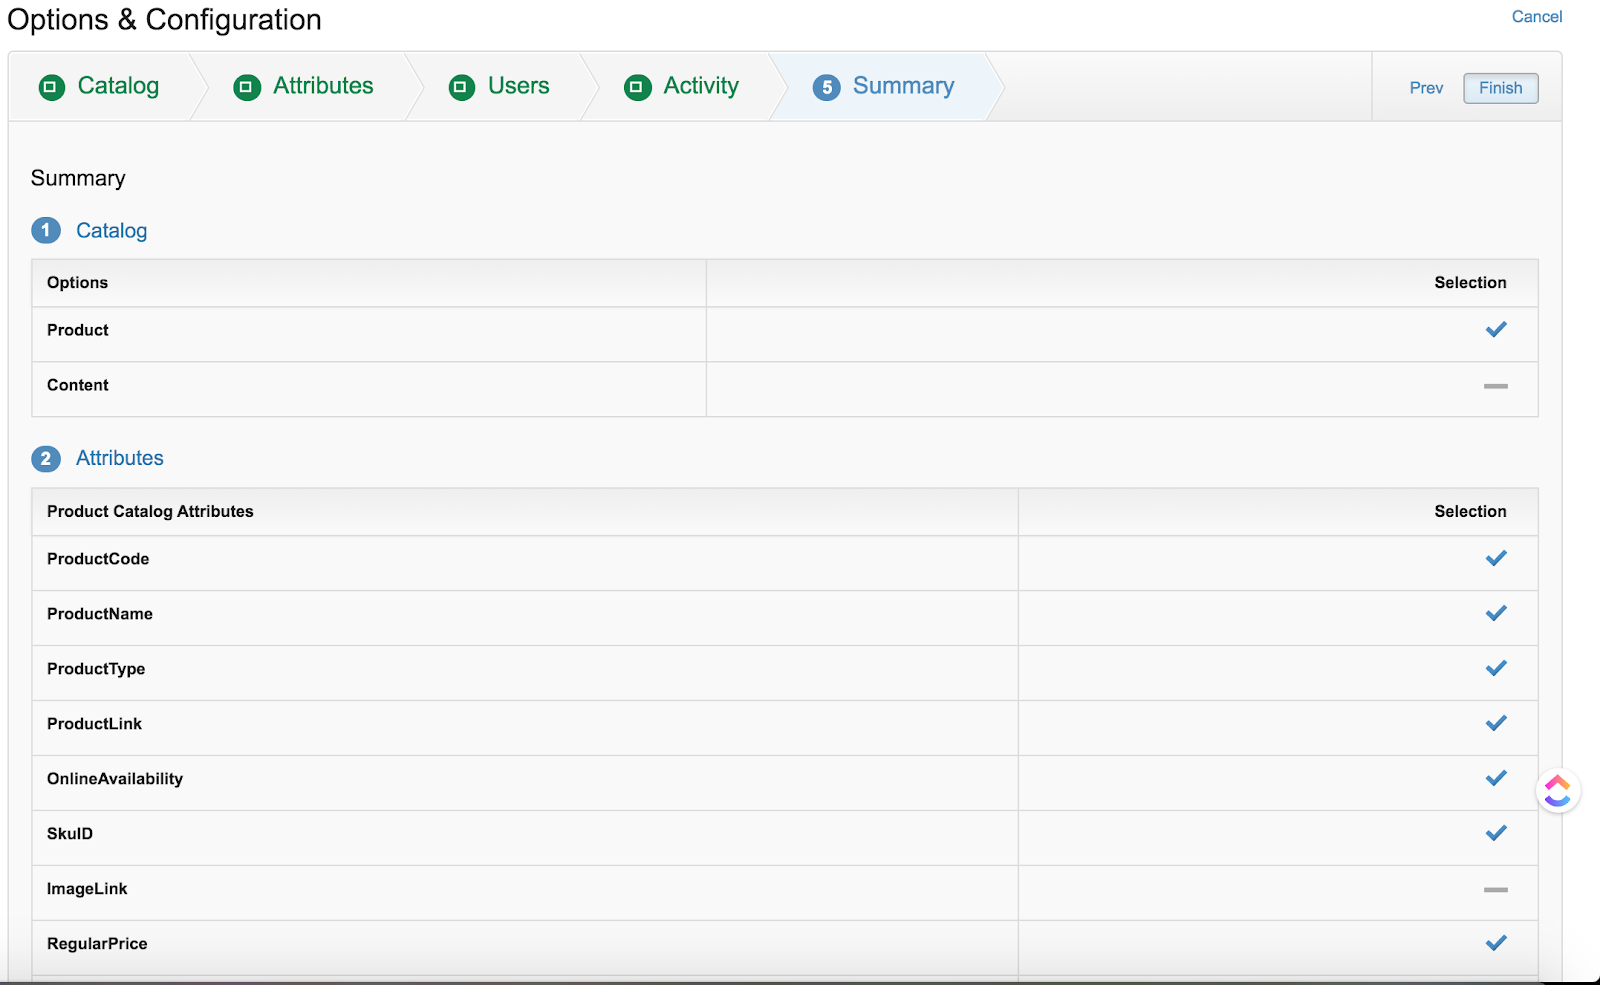The width and height of the screenshot is (1600, 985).
Task: Click the ProductType attribute label
Action: click(96, 669)
